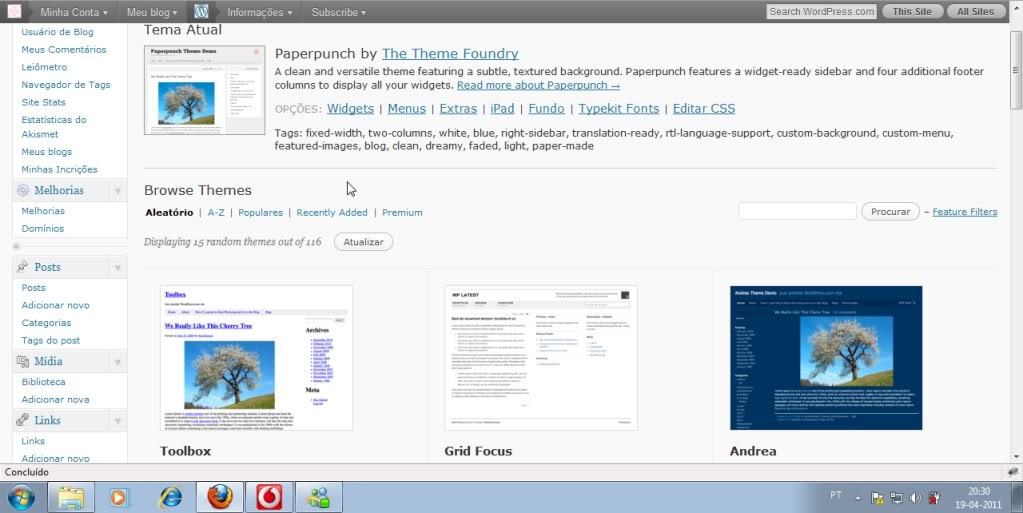Viewport: 1023px width, 513px height.
Task: Click the Toolbox theme preview thumbnail
Action: click(x=256, y=358)
